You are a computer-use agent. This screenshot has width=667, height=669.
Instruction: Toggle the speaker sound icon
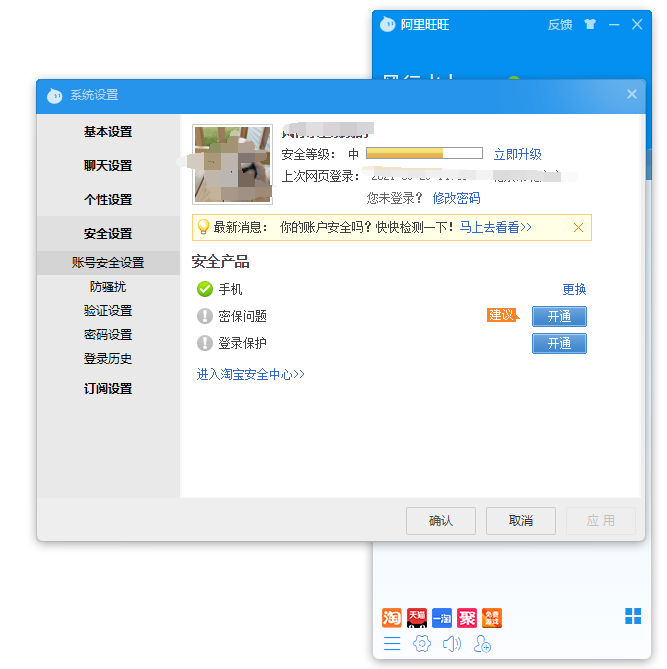[x=452, y=644]
